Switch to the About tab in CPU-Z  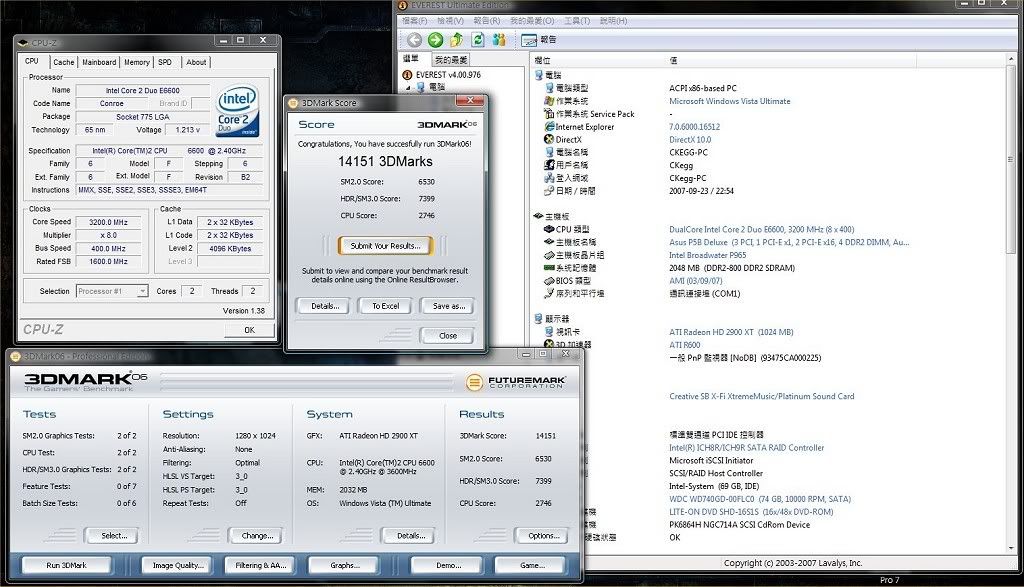click(196, 62)
